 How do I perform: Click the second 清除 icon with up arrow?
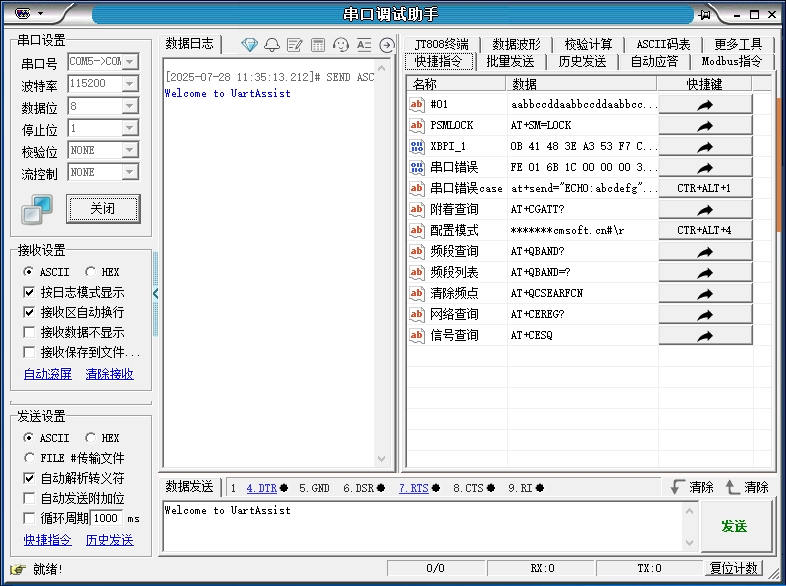(732, 487)
